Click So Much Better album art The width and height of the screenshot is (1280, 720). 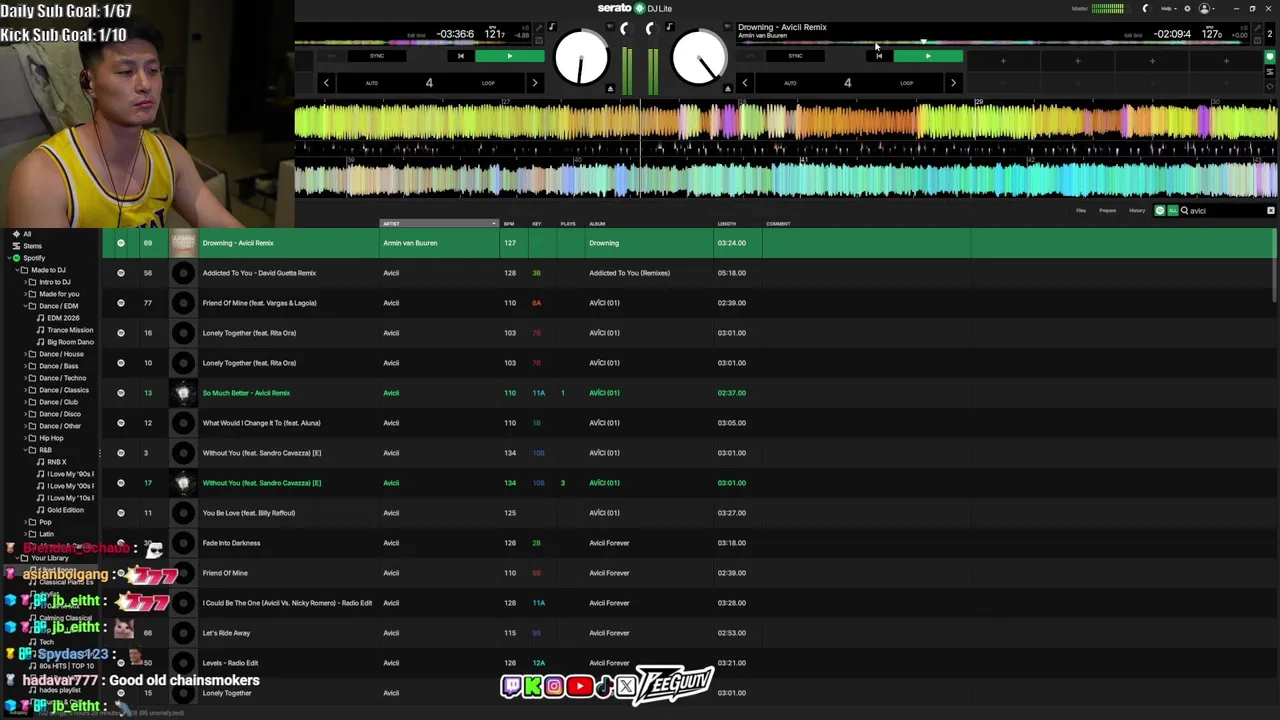tap(183, 393)
